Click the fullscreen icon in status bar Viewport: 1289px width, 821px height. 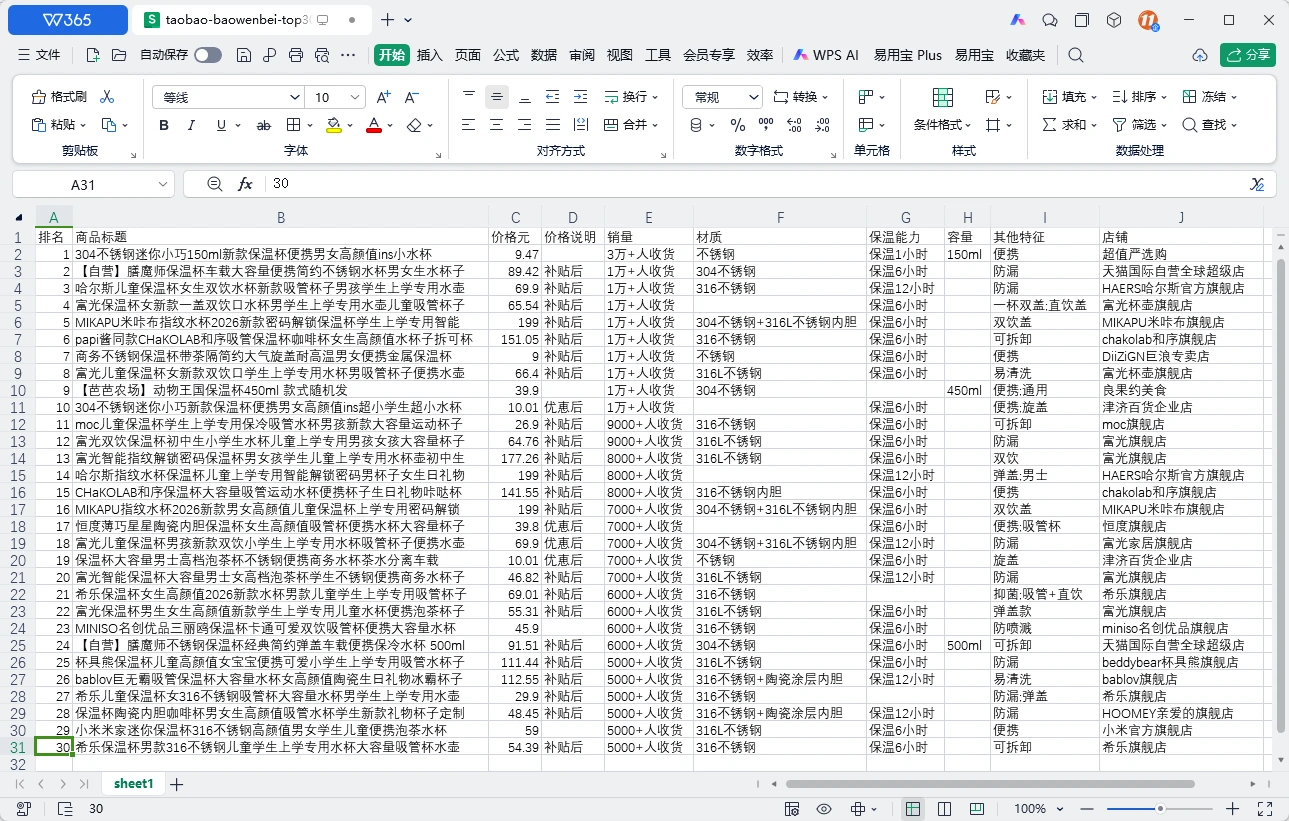coord(1264,809)
